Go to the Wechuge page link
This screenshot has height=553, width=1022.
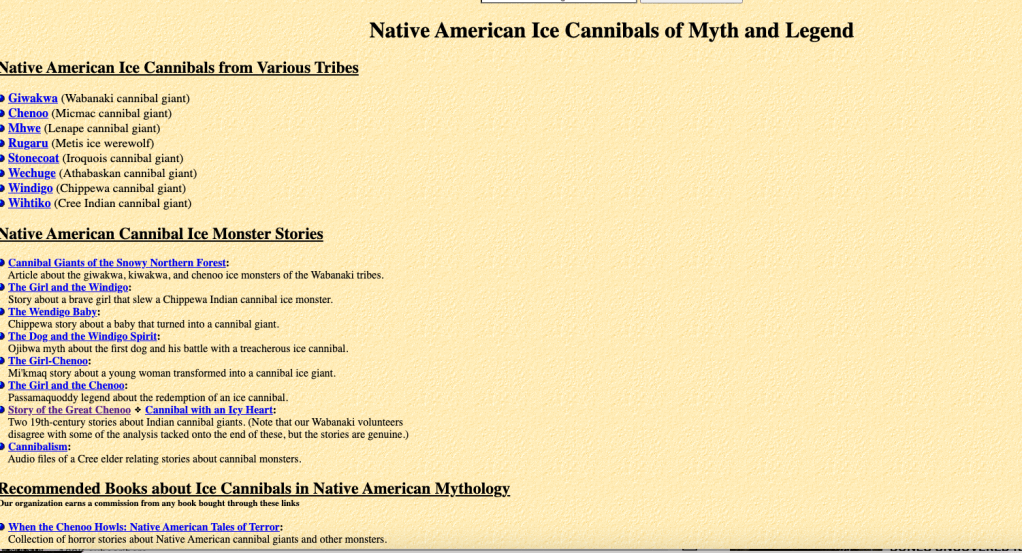click(x=32, y=173)
